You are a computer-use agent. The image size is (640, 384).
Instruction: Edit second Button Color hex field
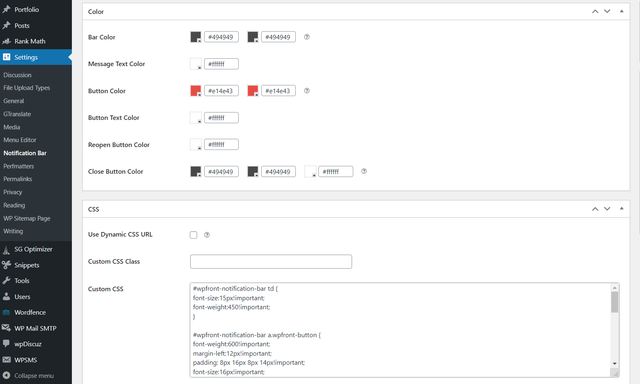coord(278,91)
